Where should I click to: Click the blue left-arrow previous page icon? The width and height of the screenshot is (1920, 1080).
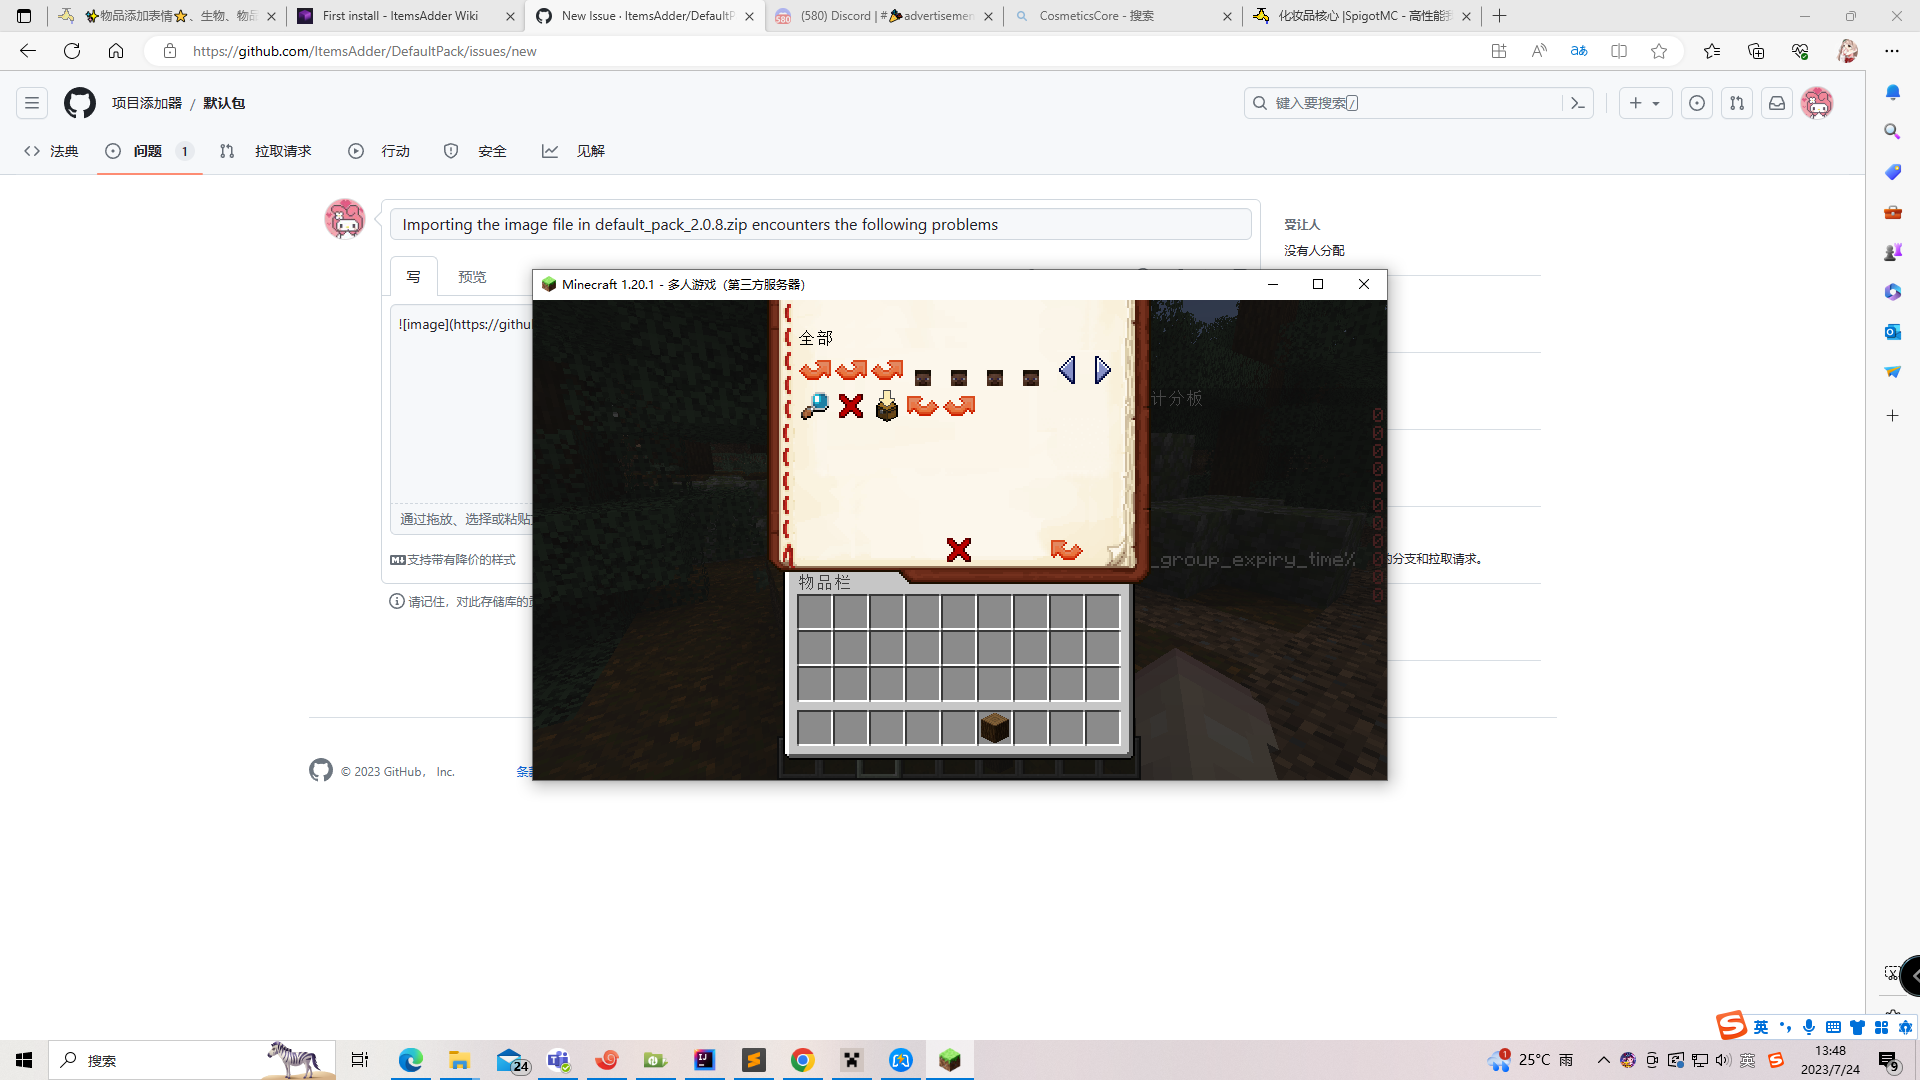1067,369
